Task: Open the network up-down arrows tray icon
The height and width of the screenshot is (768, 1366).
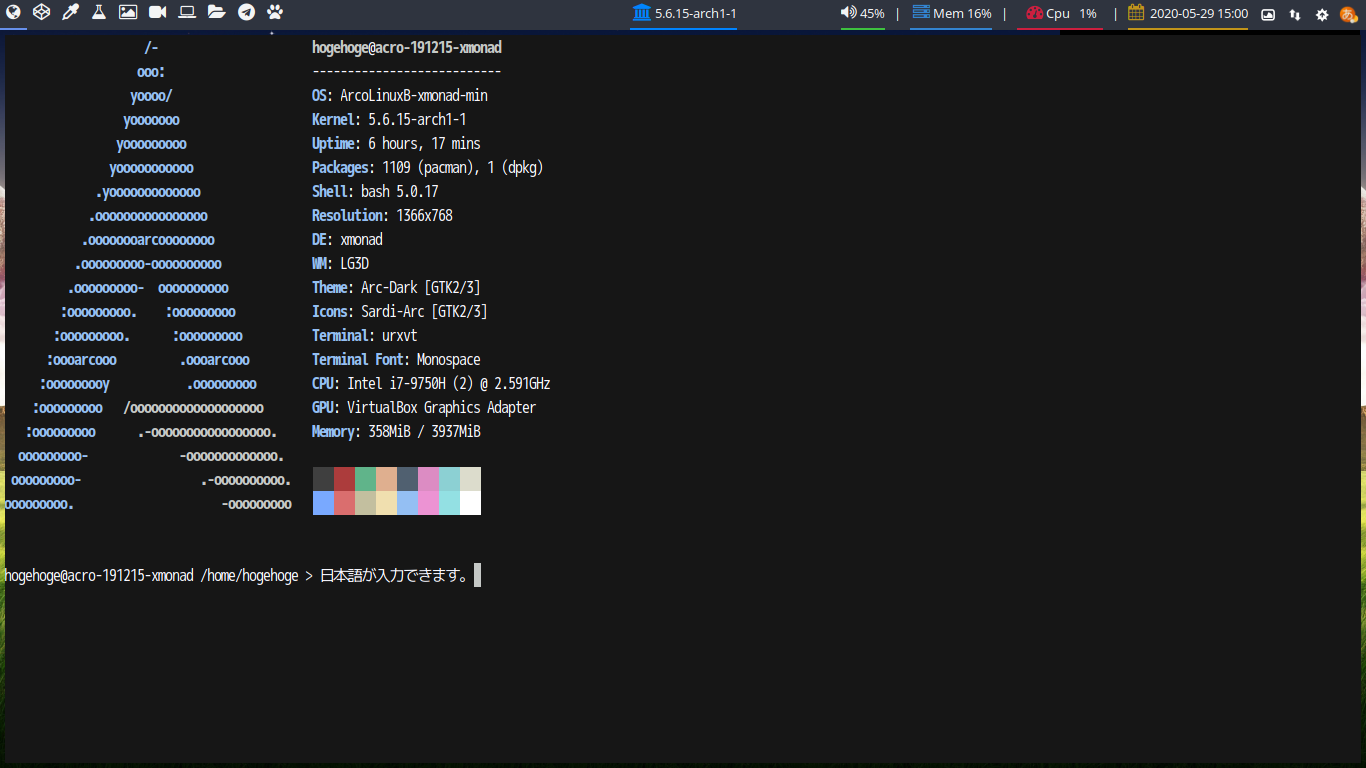Action: (1295, 14)
